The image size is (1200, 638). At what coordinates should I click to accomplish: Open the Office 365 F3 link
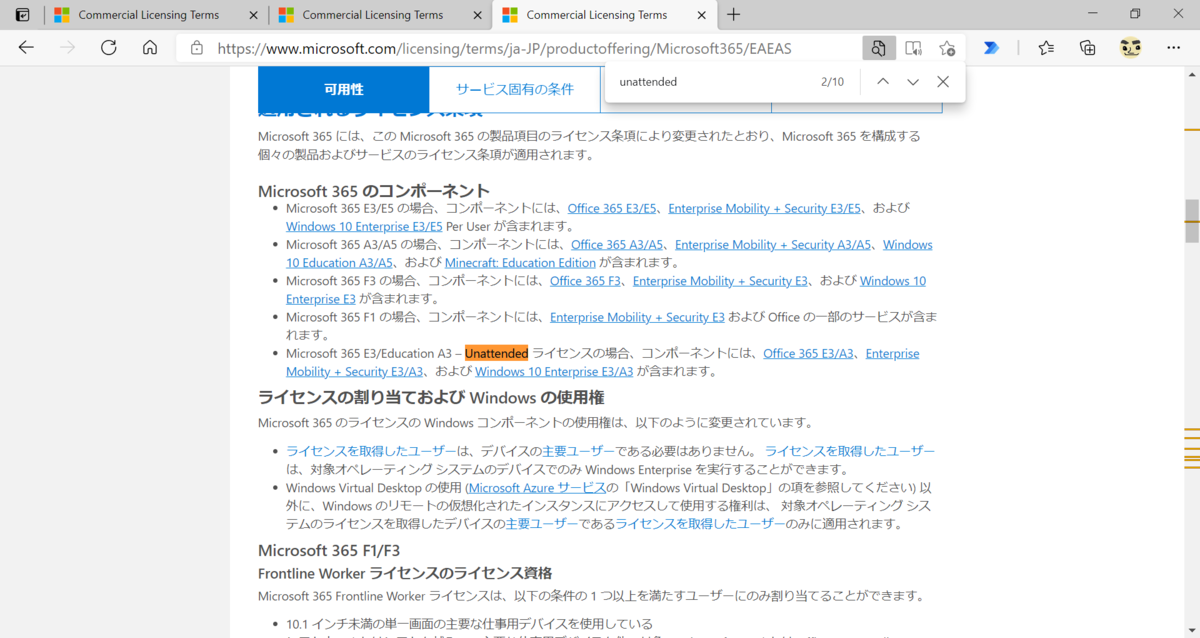586,281
